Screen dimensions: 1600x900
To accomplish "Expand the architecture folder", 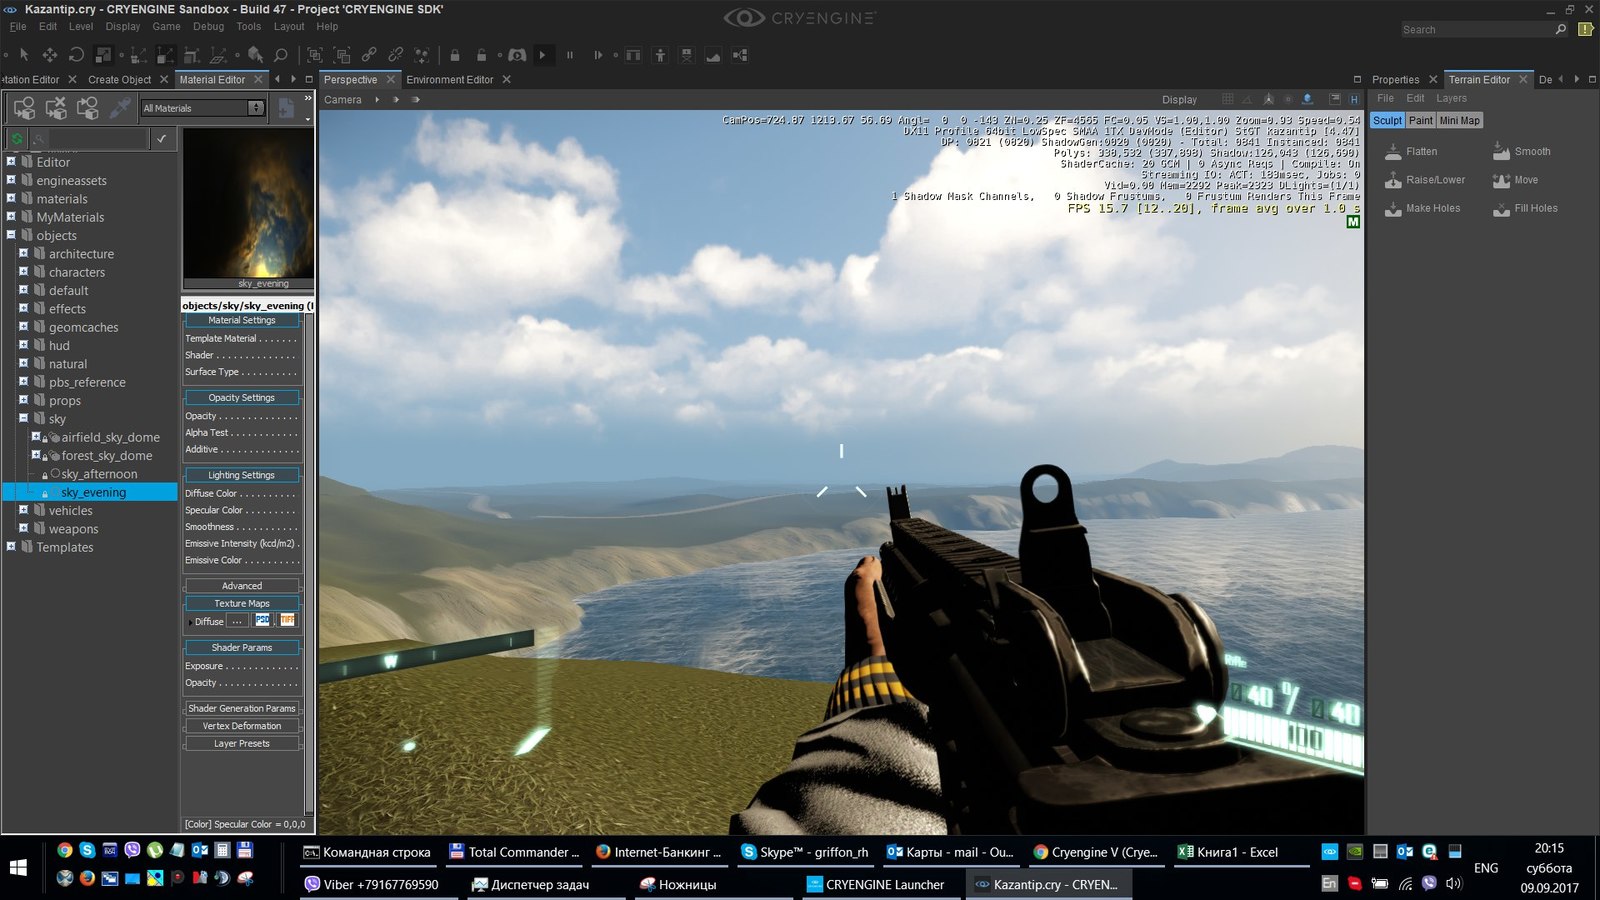I will click(24, 253).
